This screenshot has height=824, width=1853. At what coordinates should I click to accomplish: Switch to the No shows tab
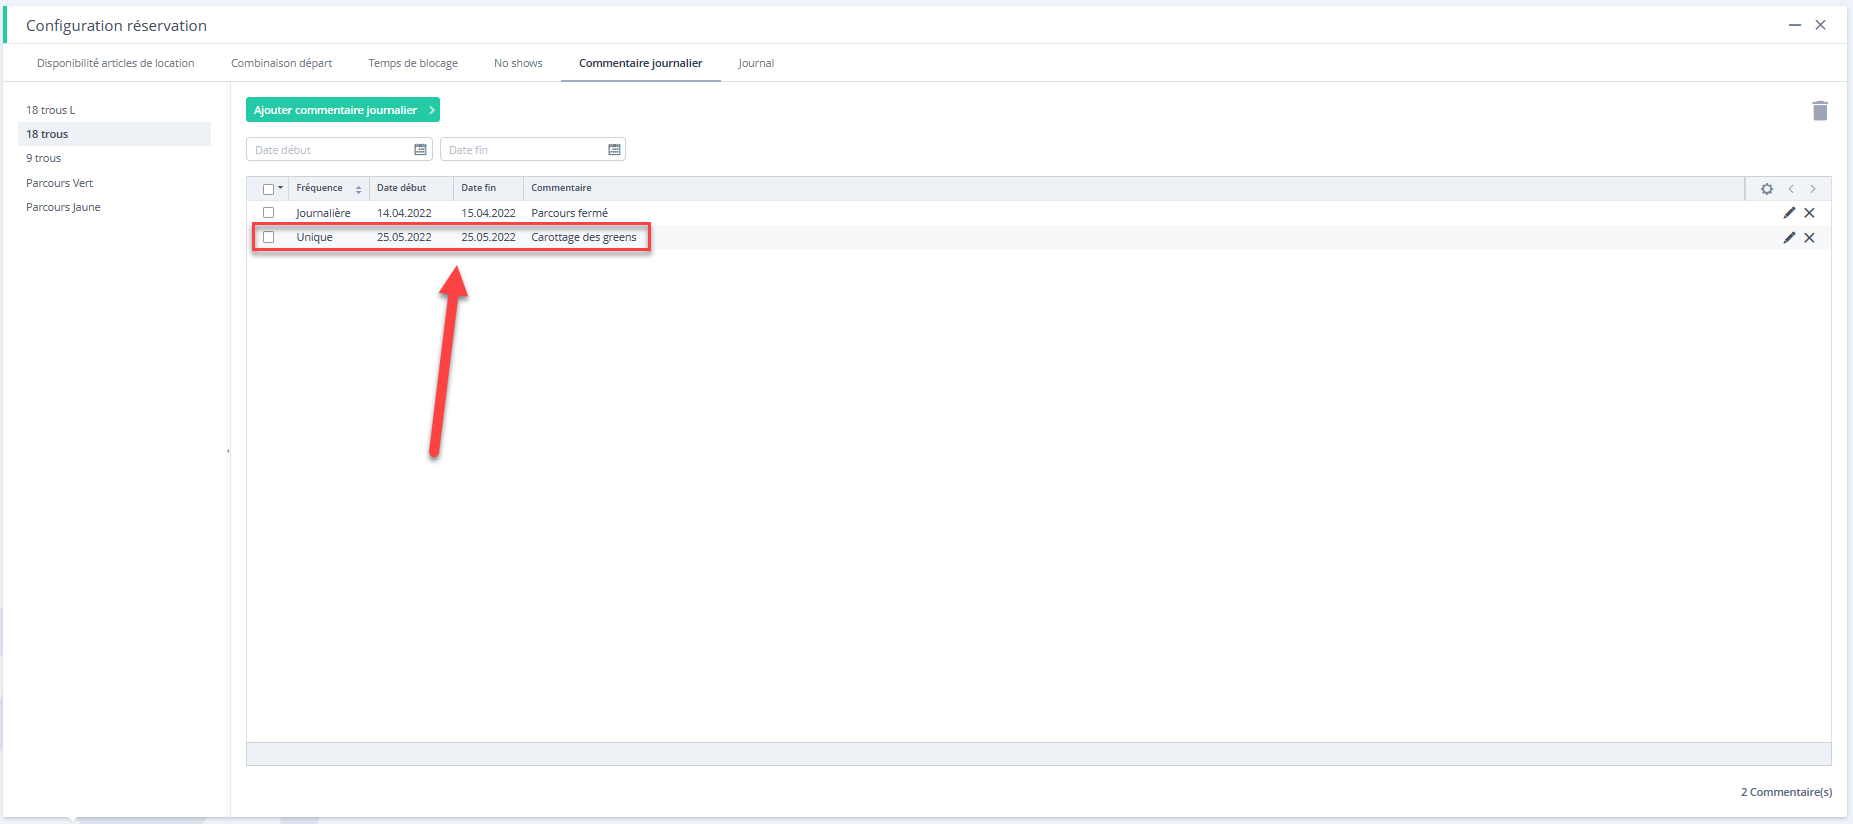tap(518, 63)
